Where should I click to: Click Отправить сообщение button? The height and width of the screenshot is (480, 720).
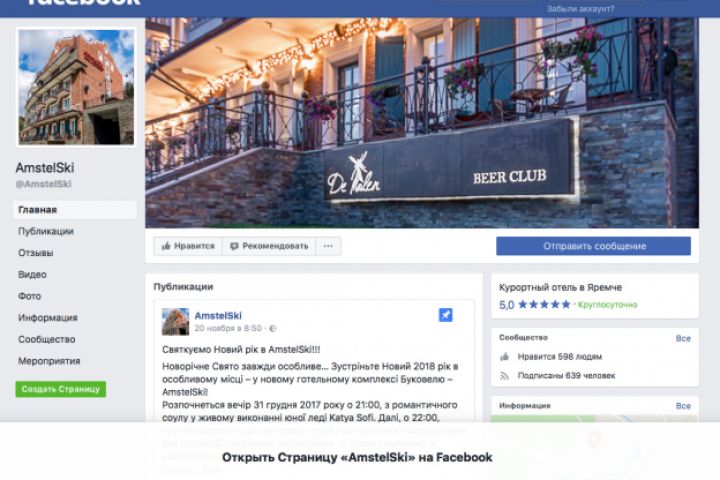pyautogui.click(x=593, y=246)
